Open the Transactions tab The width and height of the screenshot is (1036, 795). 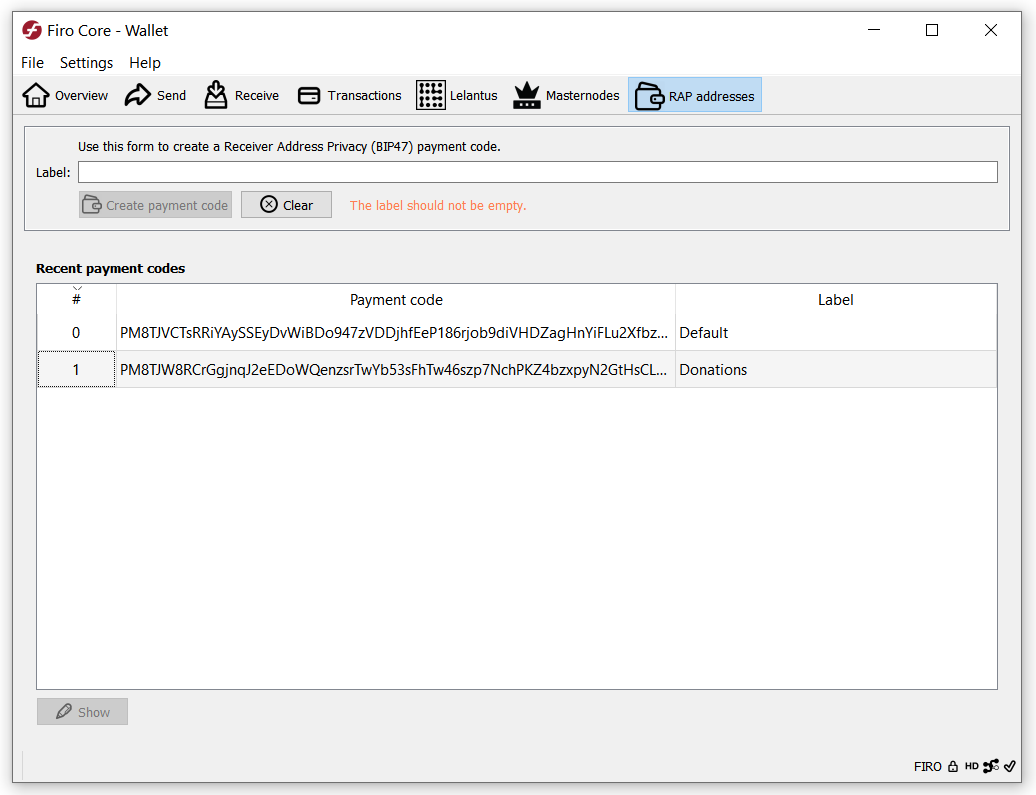click(x=349, y=95)
